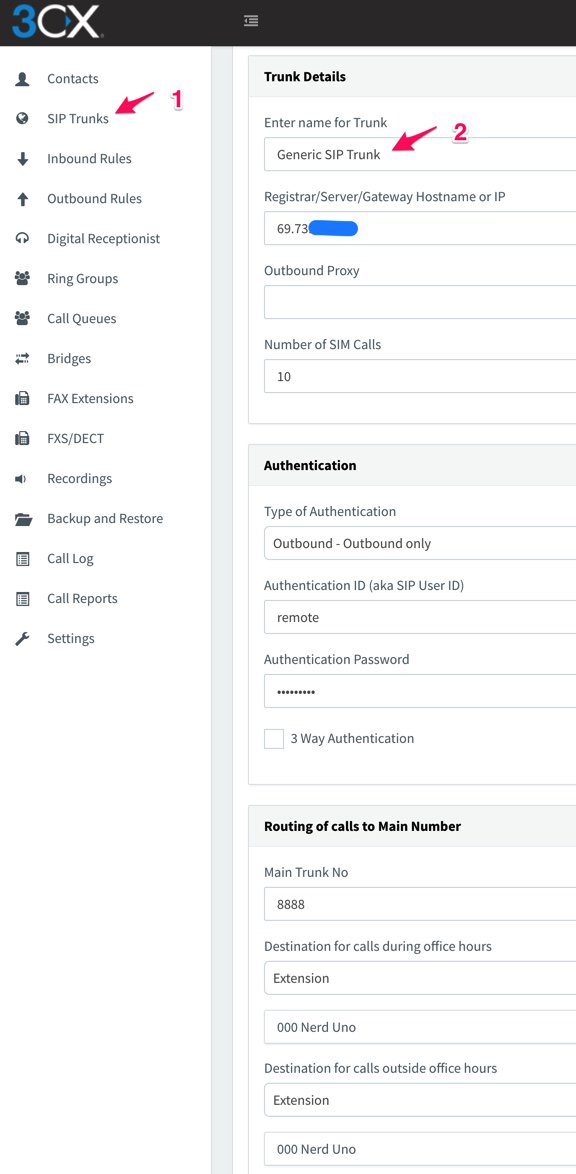Open the Type of Authentication dropdown
The width and height of the screenshot is (576, 1174).
click(x=419, y=543)
